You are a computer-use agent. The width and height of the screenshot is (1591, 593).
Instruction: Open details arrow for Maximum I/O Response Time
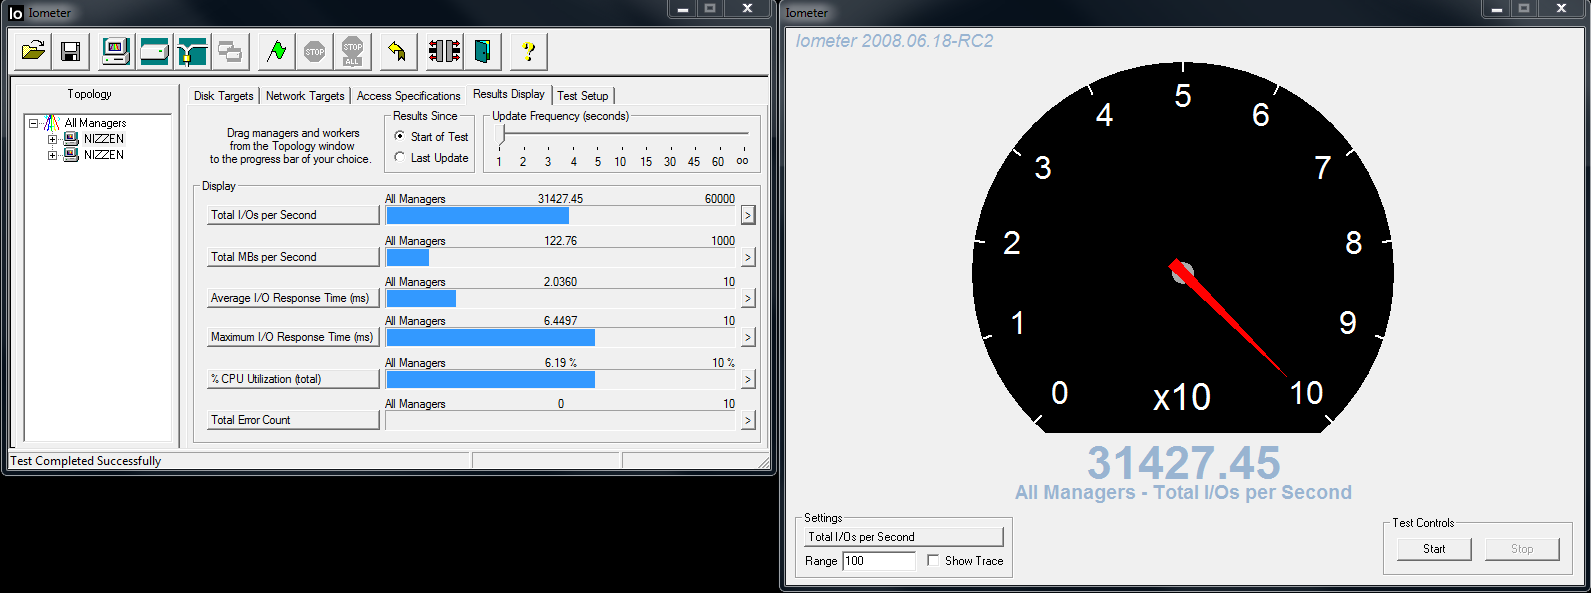(x=748, y=337)
